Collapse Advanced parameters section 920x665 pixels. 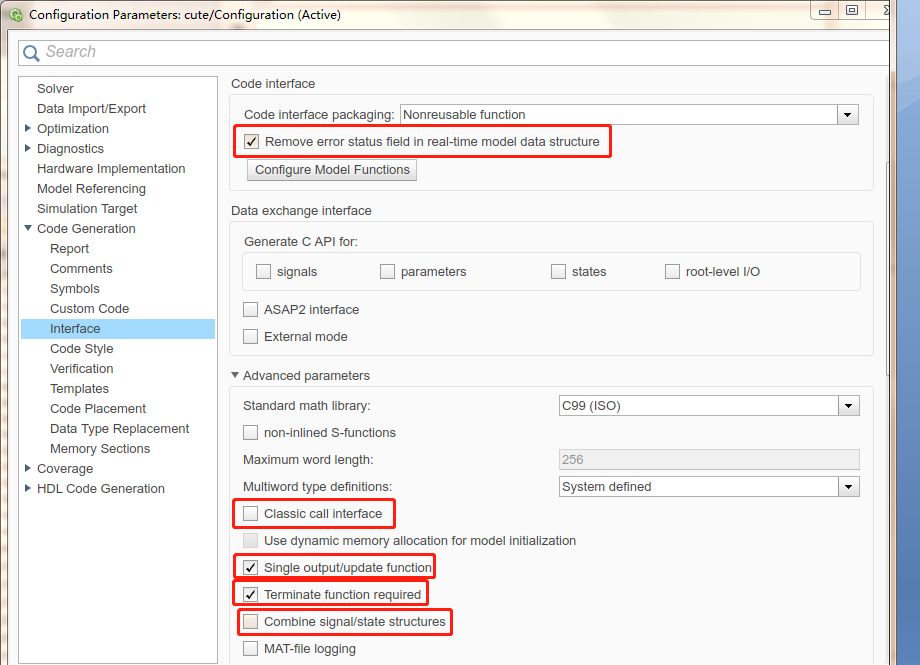235,375
